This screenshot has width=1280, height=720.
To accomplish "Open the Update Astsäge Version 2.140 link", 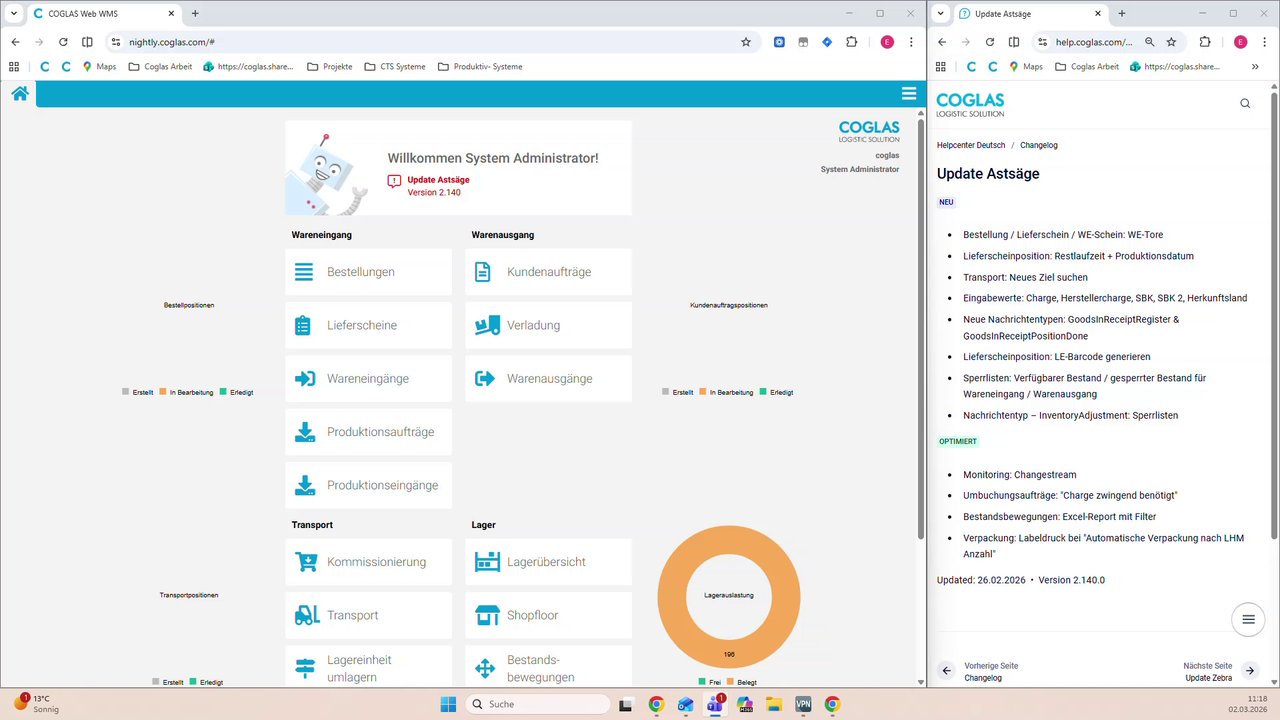I will click(x=438, y=186).
